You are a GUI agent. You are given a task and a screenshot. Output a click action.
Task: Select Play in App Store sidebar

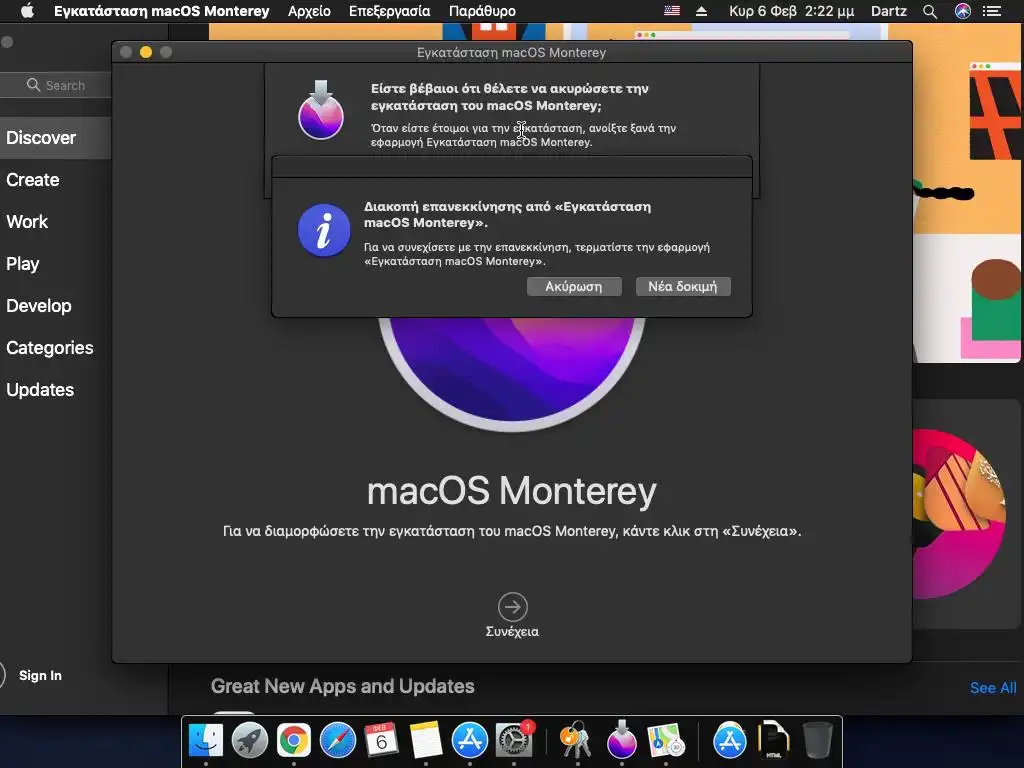[x=23, y=264]
